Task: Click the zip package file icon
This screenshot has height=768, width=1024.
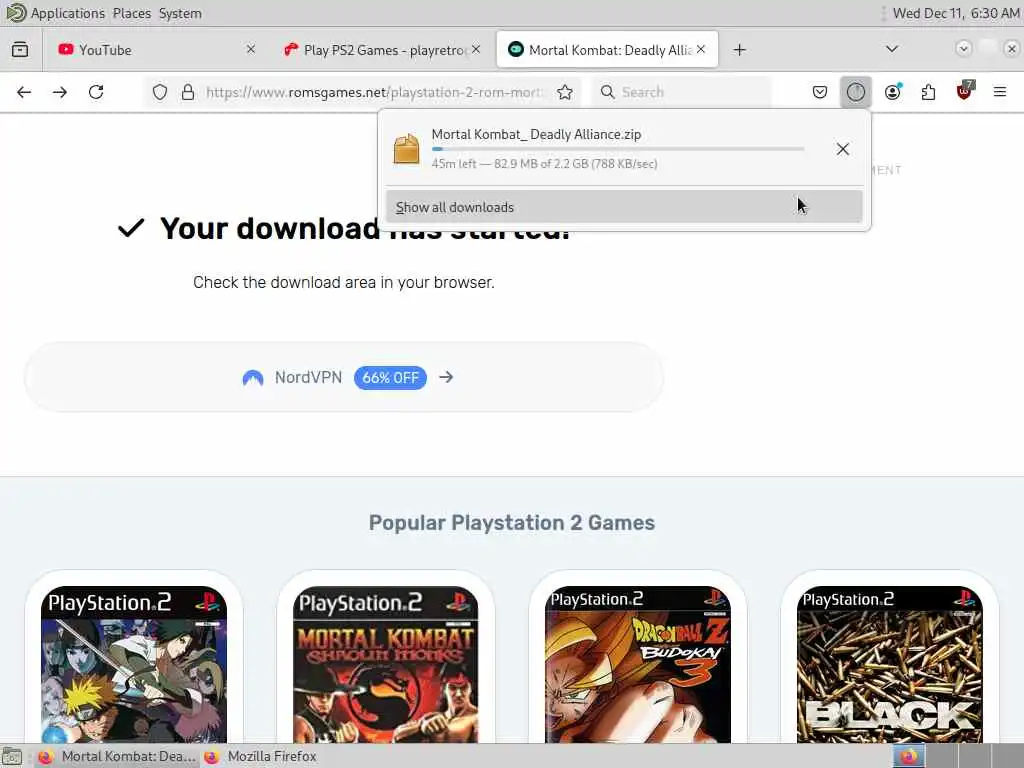Action: (406, 149)
